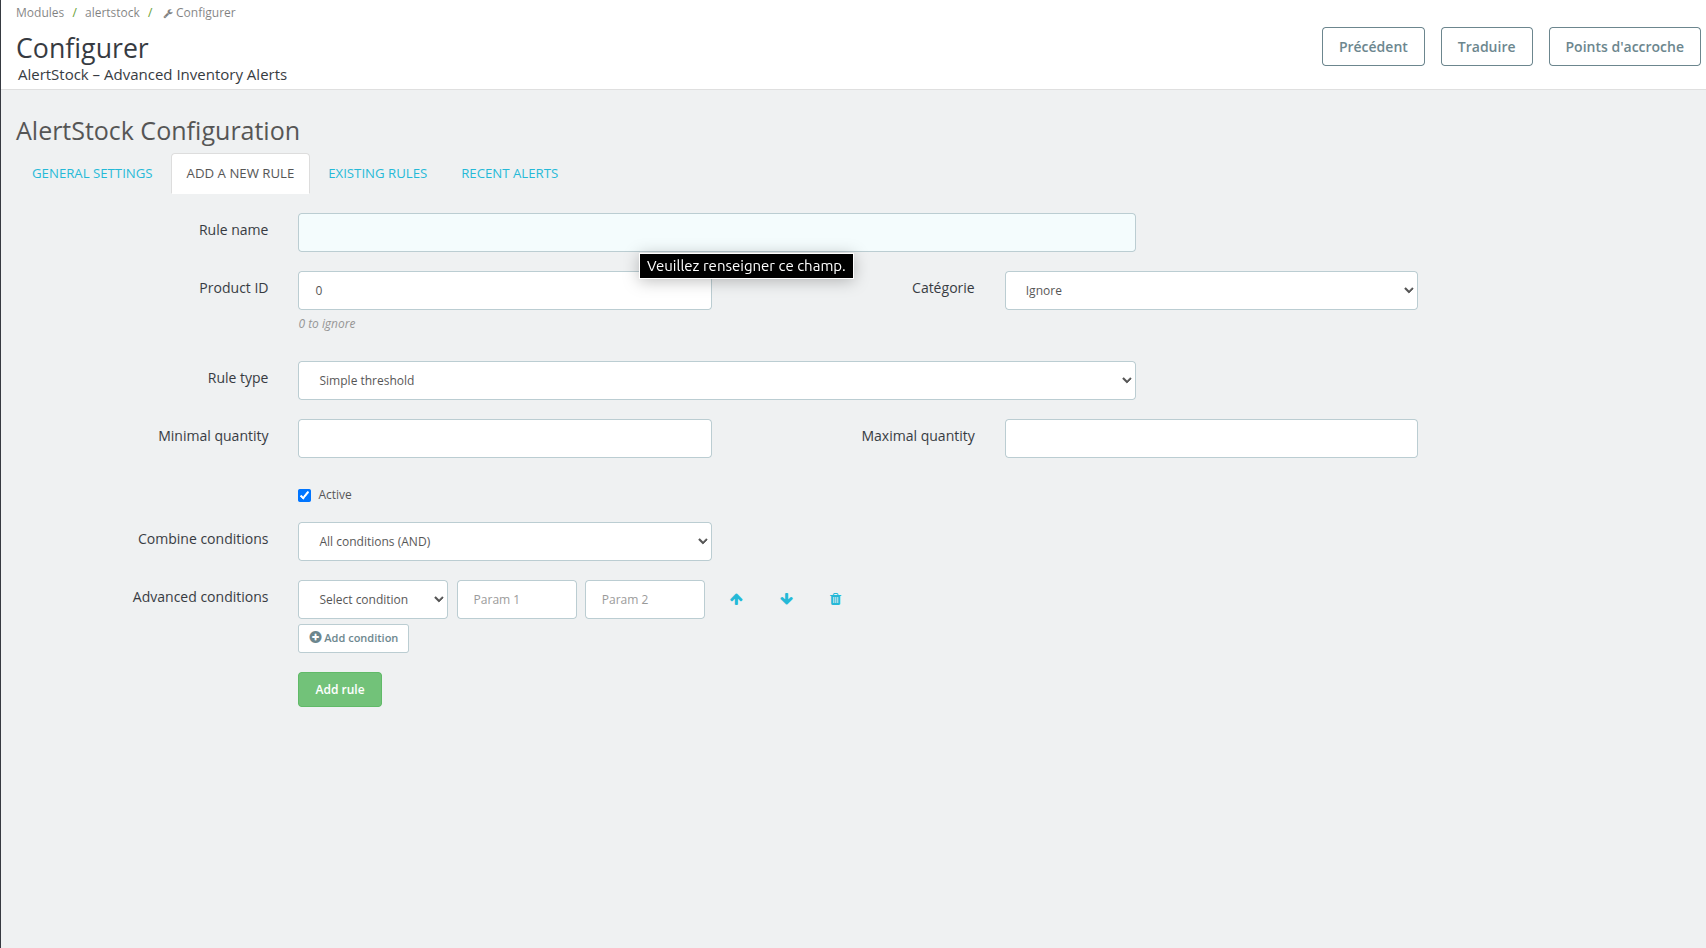This screenshot has width=1706, height=948.
Task: Click the Param 1 input
Action: click(x=517, y=599)
